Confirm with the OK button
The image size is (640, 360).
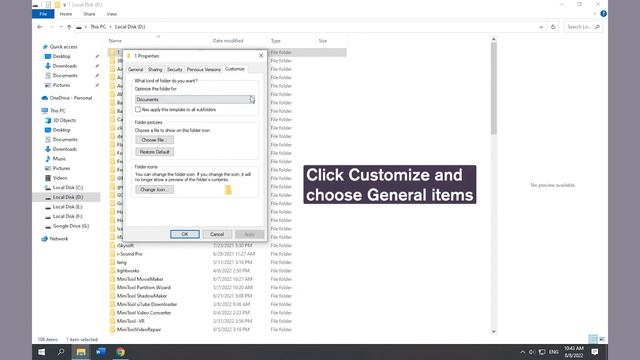[185, 234]
